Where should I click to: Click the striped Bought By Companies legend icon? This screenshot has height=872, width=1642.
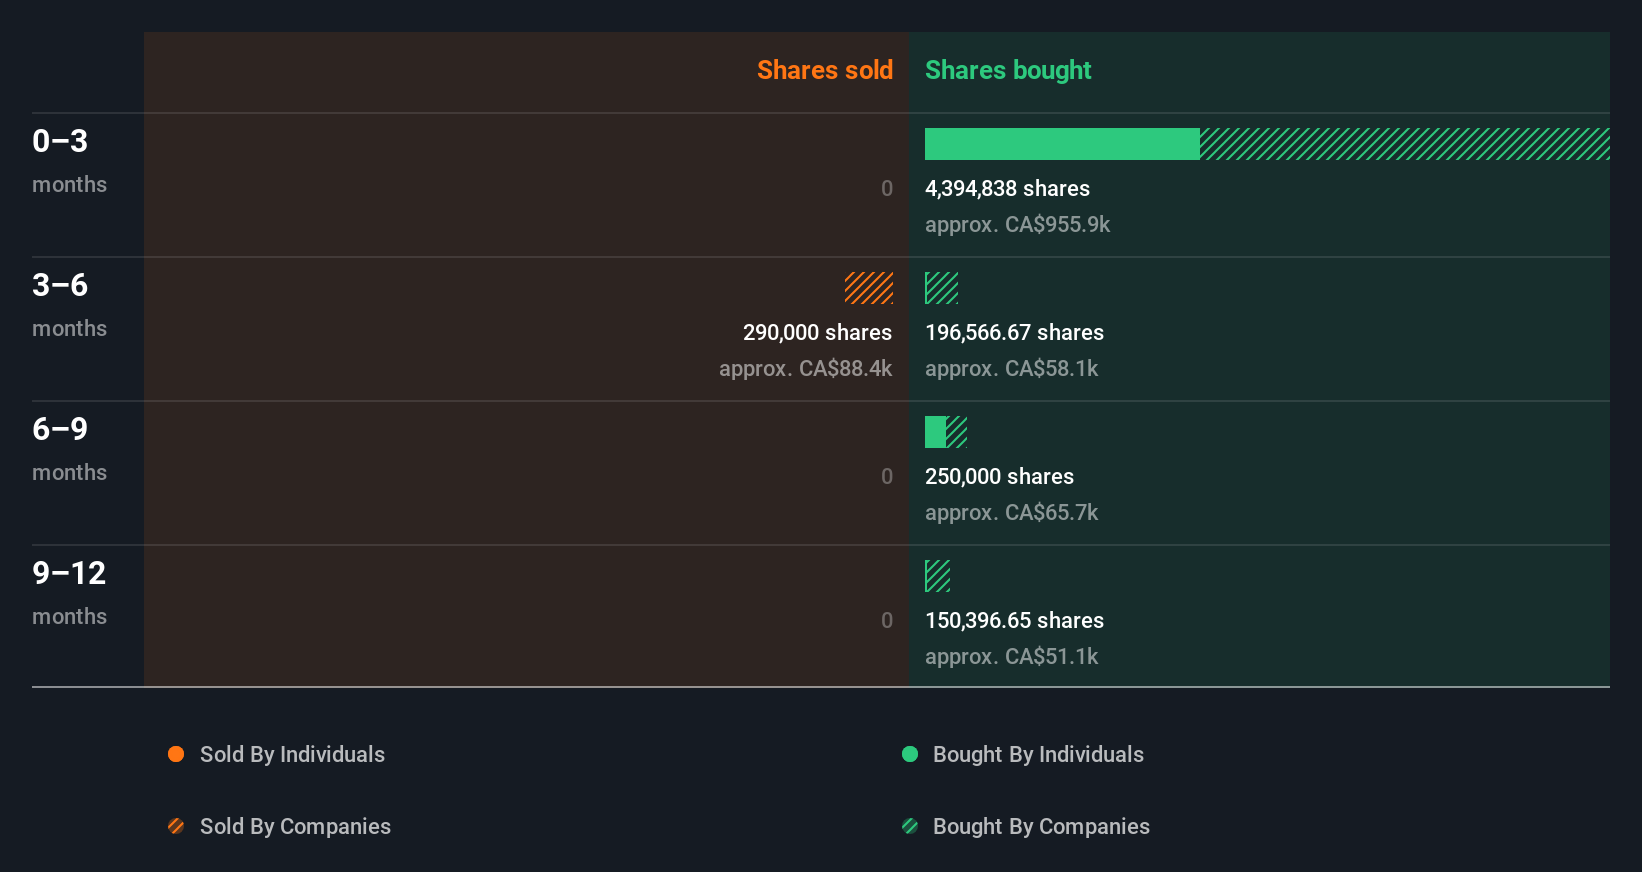(910, 826)
